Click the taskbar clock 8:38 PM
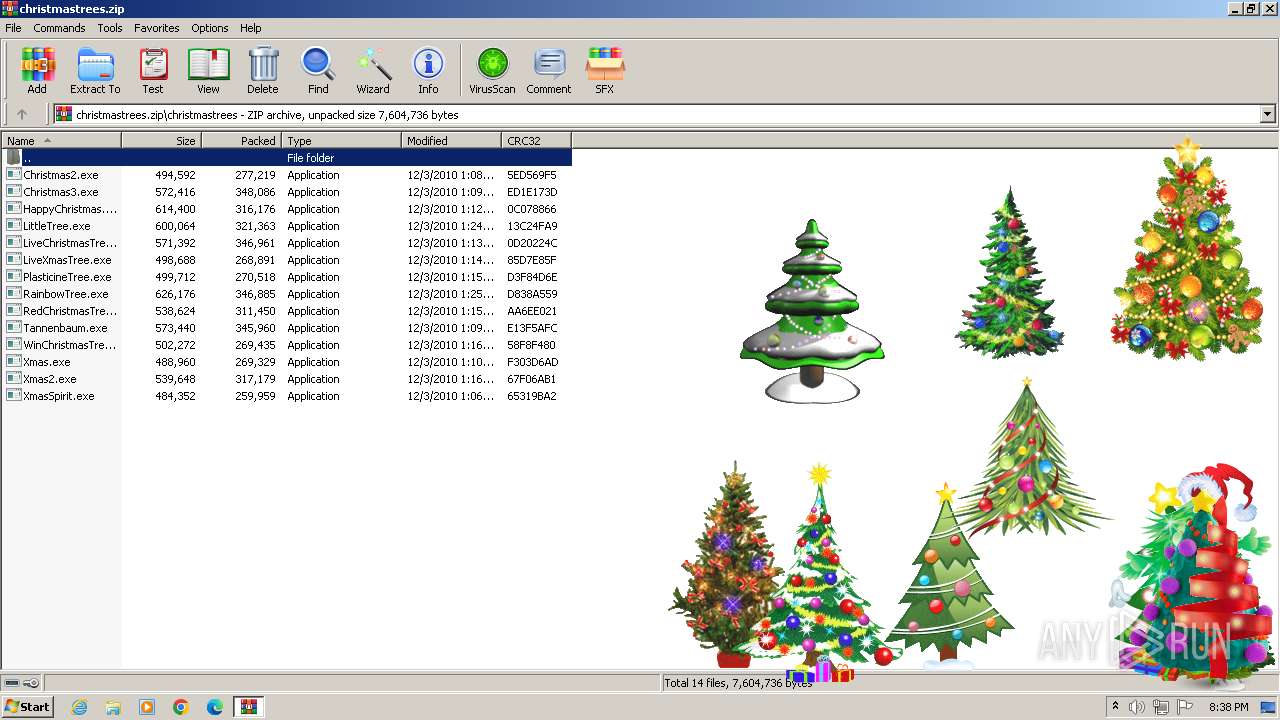 pyautogui.click(x=1228, y=707)
